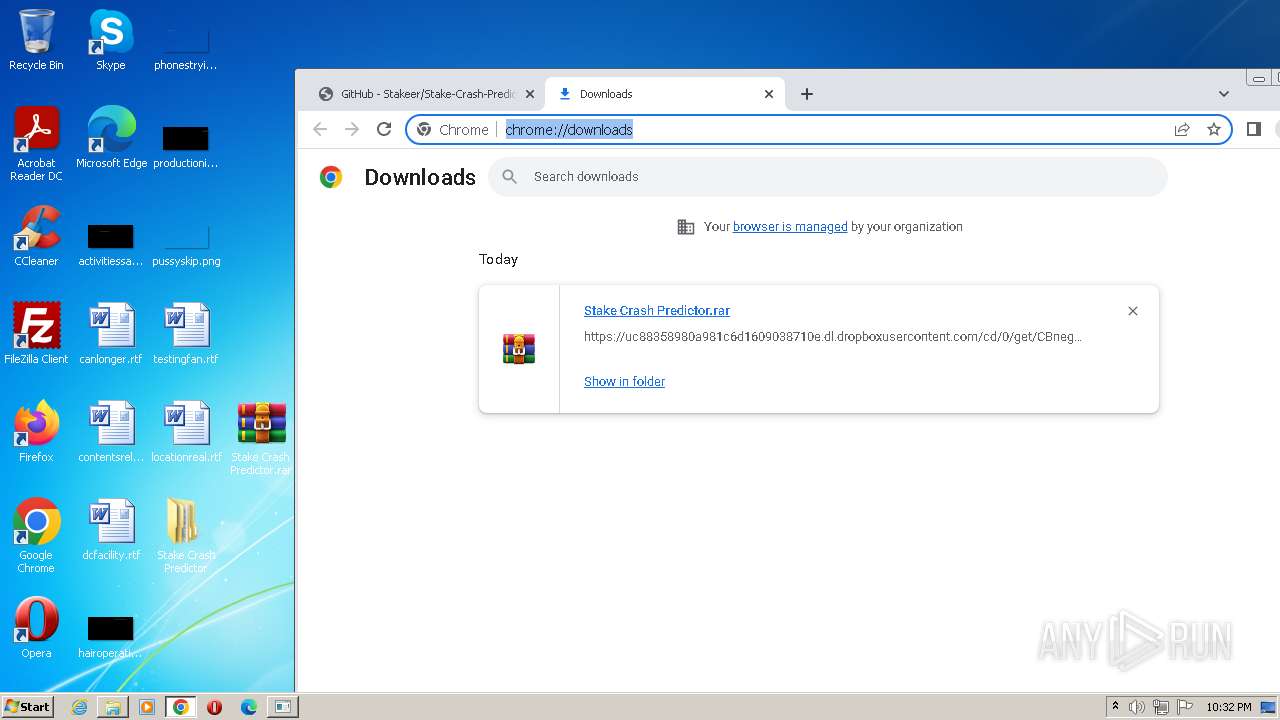This screenshot has width=1280, height=720.
Task: Open a new Chrome tab
Action: (807, 94)
